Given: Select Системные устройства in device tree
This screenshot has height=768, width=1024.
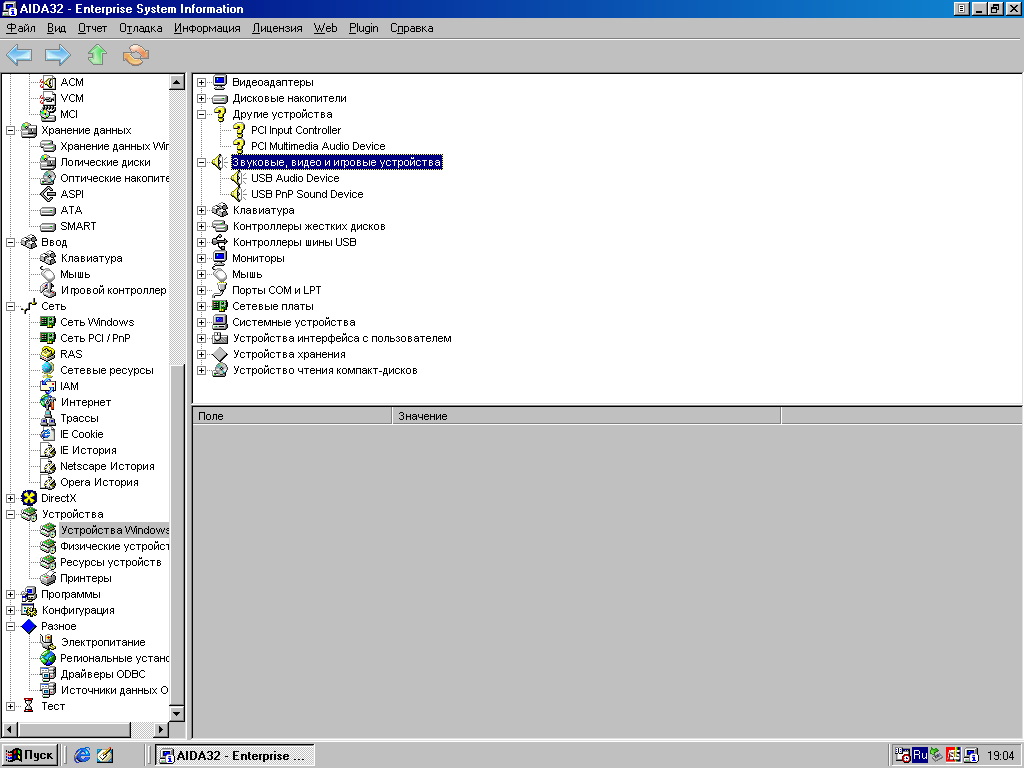Looking at the screenshot, I should (294, 323).
